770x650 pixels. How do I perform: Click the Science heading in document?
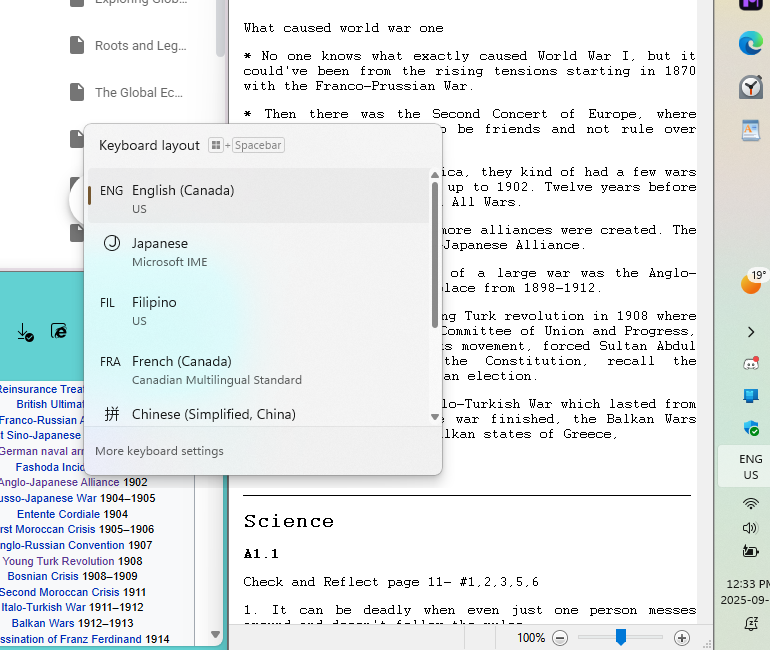(289, 521)
